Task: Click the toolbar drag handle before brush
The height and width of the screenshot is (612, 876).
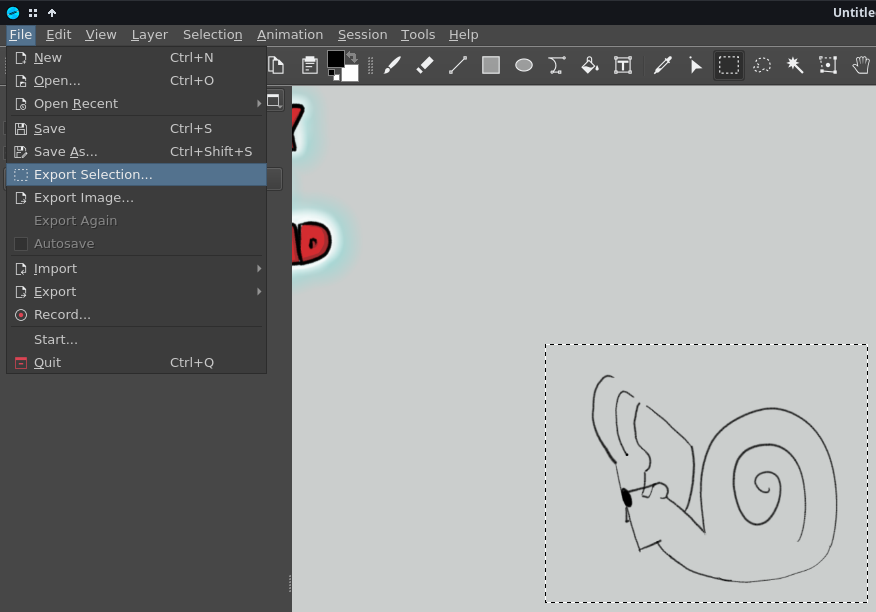Action: pyautogui.click(x=370, y=66)
